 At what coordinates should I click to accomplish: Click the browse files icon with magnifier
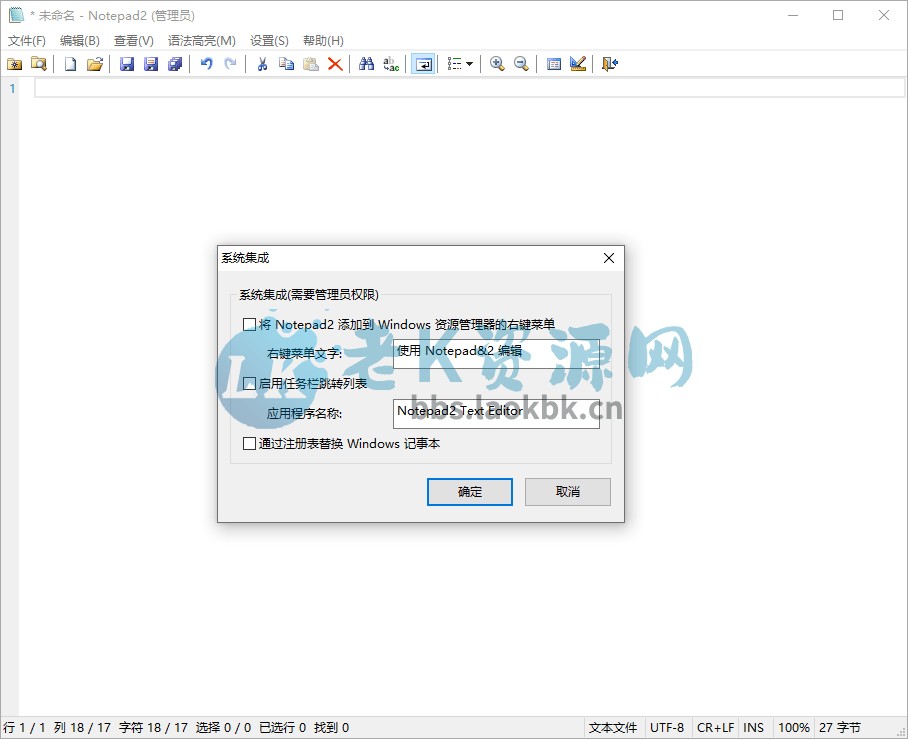(x=39, y=64)
